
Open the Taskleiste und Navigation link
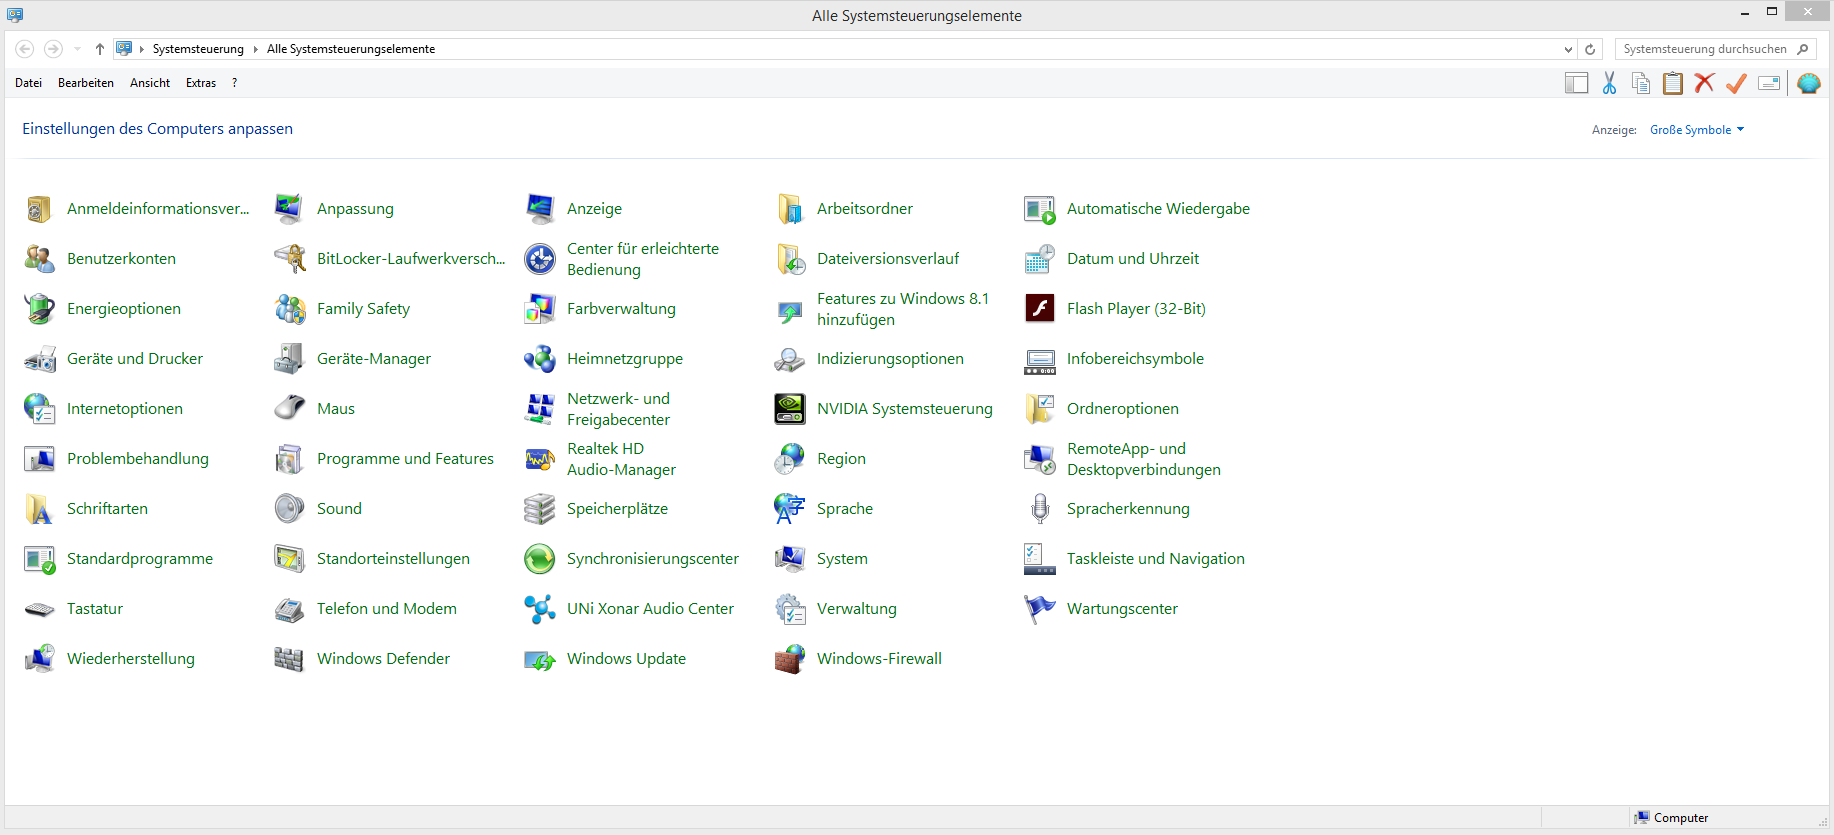point(1156,559)
